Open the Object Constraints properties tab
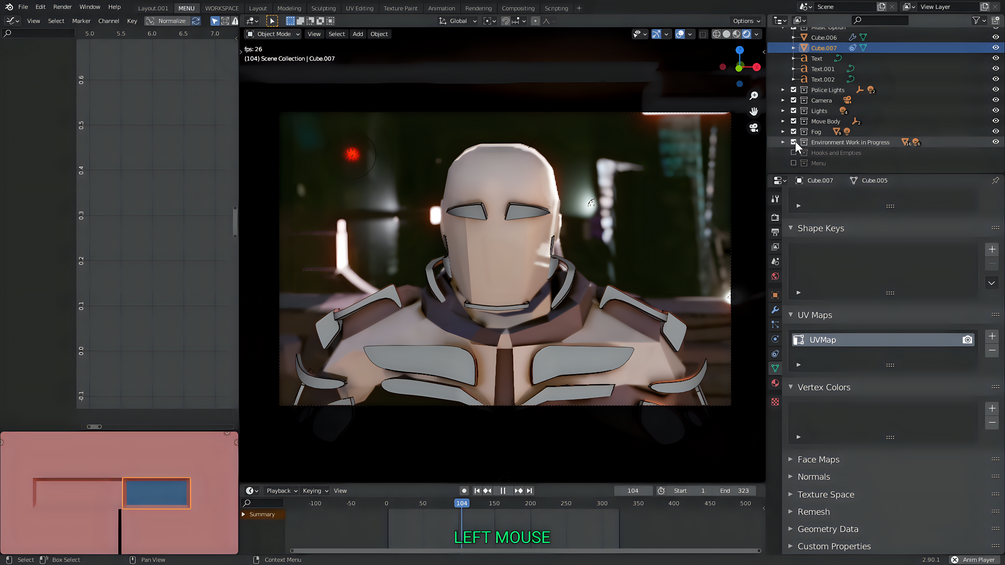This screenshot has height=565, width=1005. [775, 354]
